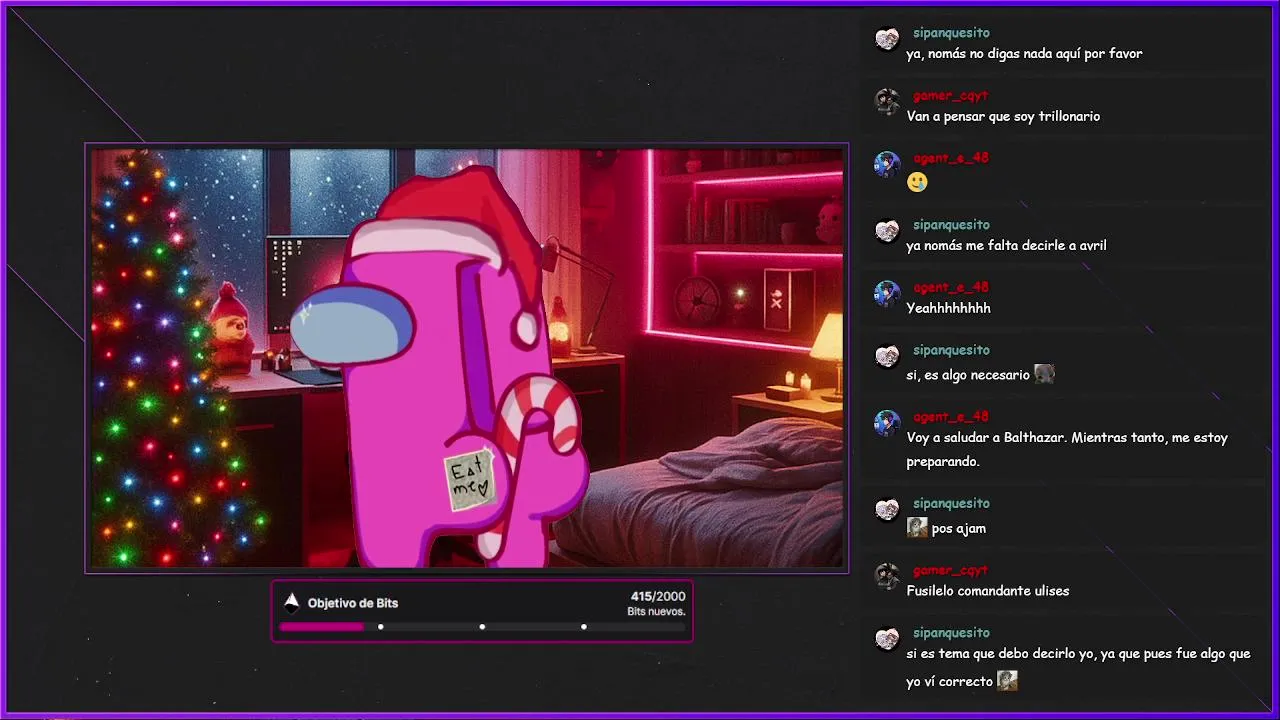
Task: Click the last milestone dot on the Bits bar
Action: coord(584,627)
